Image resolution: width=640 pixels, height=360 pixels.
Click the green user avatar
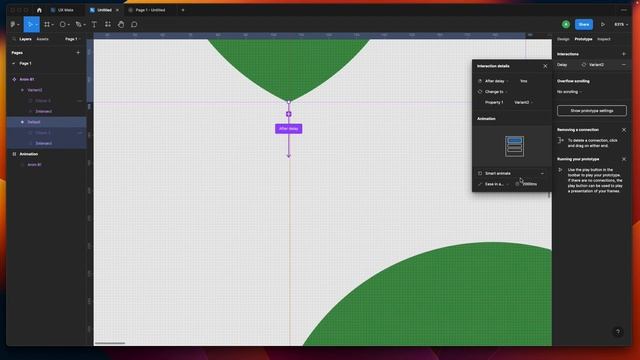[566, 24]
